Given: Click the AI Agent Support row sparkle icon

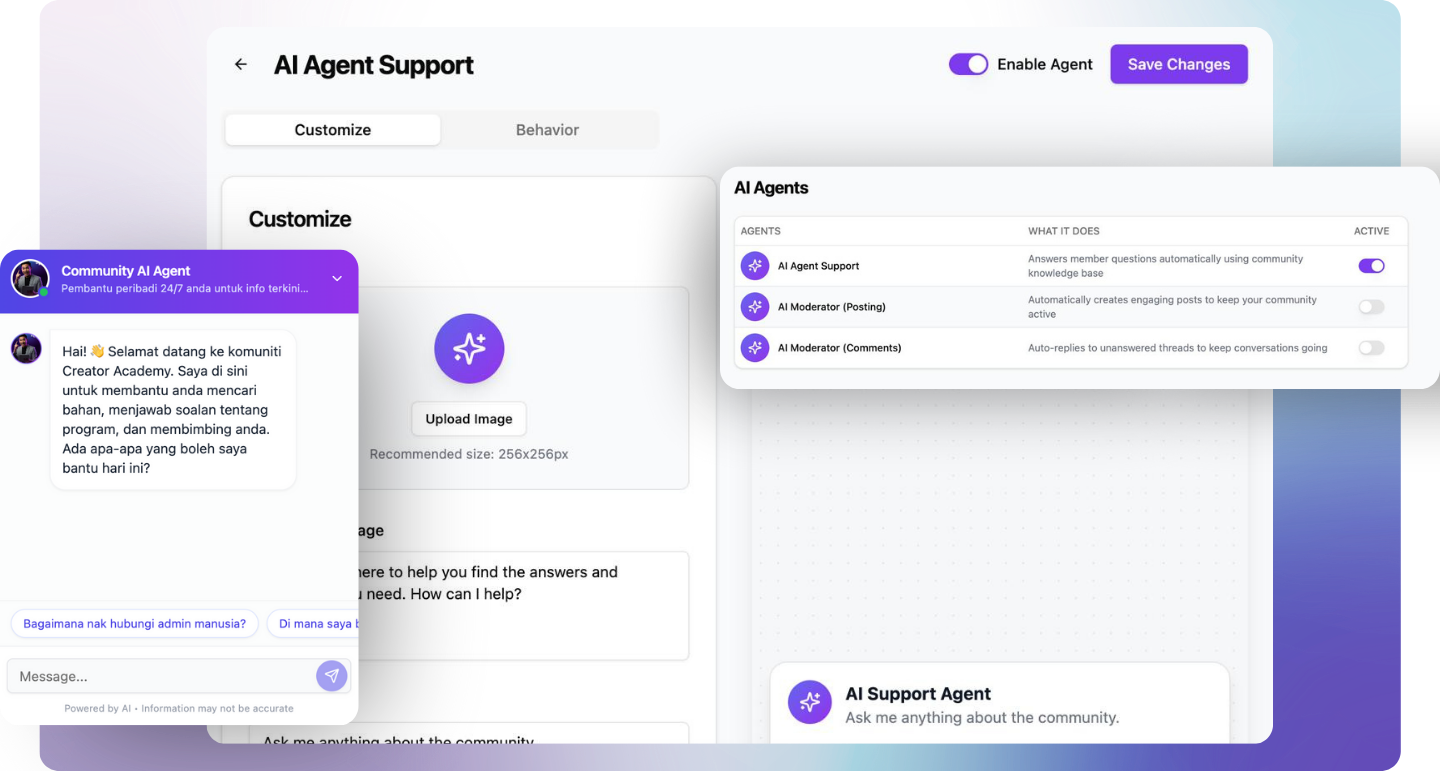Looking at the screenshot, I should (x=755, y=266).
